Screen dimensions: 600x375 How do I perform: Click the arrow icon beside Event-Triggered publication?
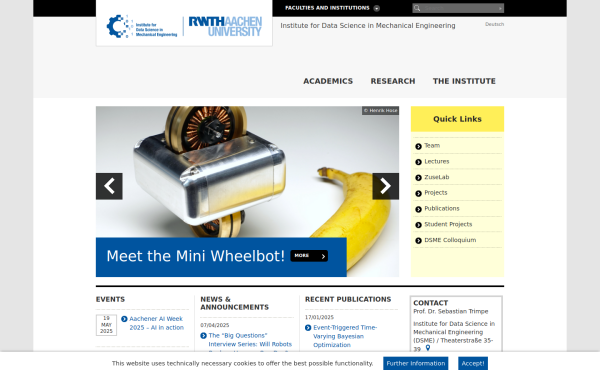[x=308, y=328]
